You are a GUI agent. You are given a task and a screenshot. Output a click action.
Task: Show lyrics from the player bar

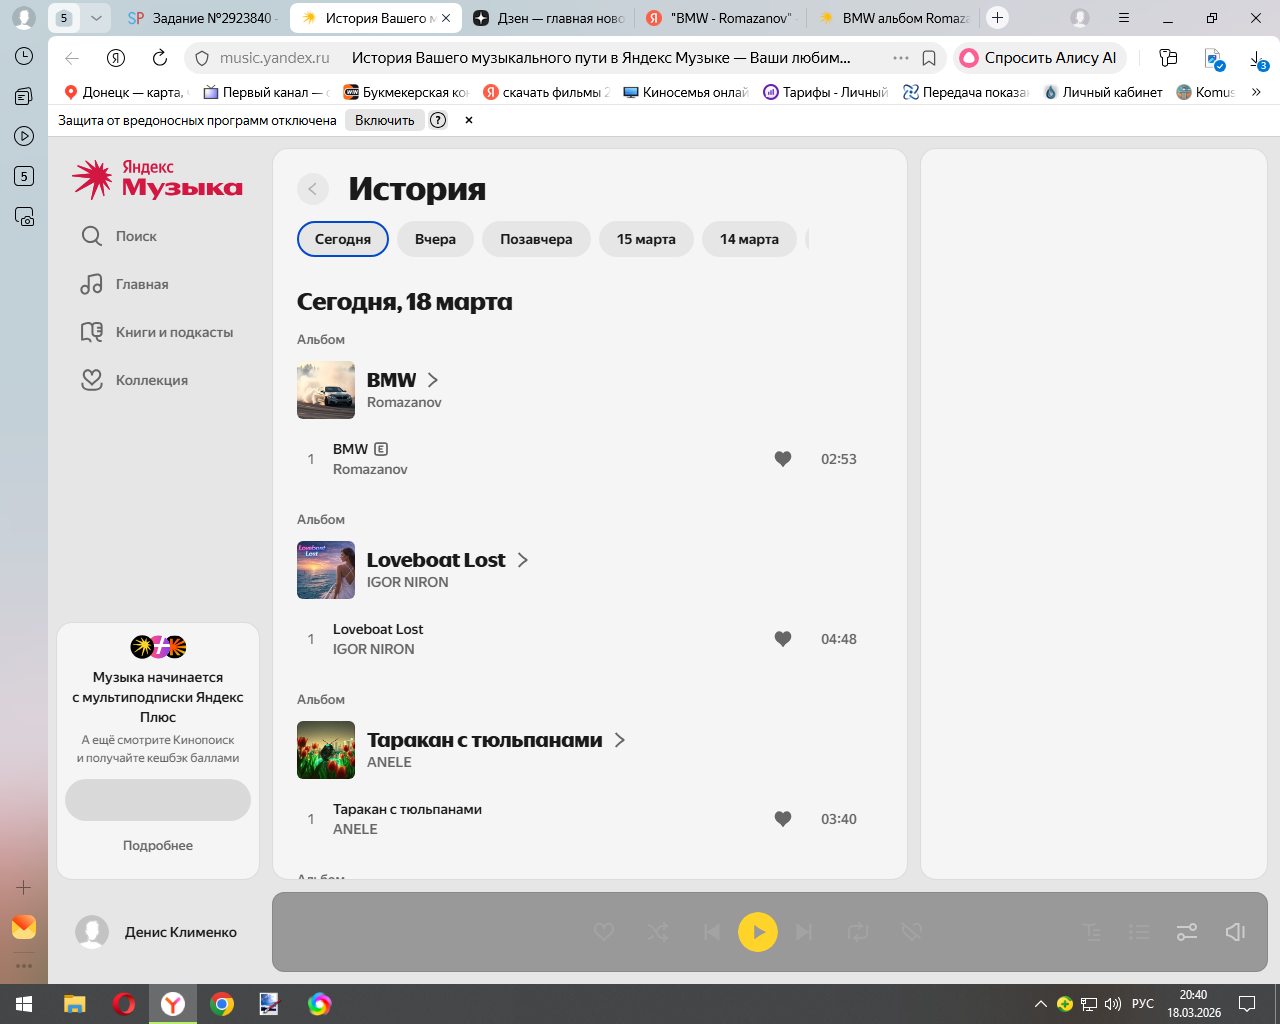(1092, 932)
